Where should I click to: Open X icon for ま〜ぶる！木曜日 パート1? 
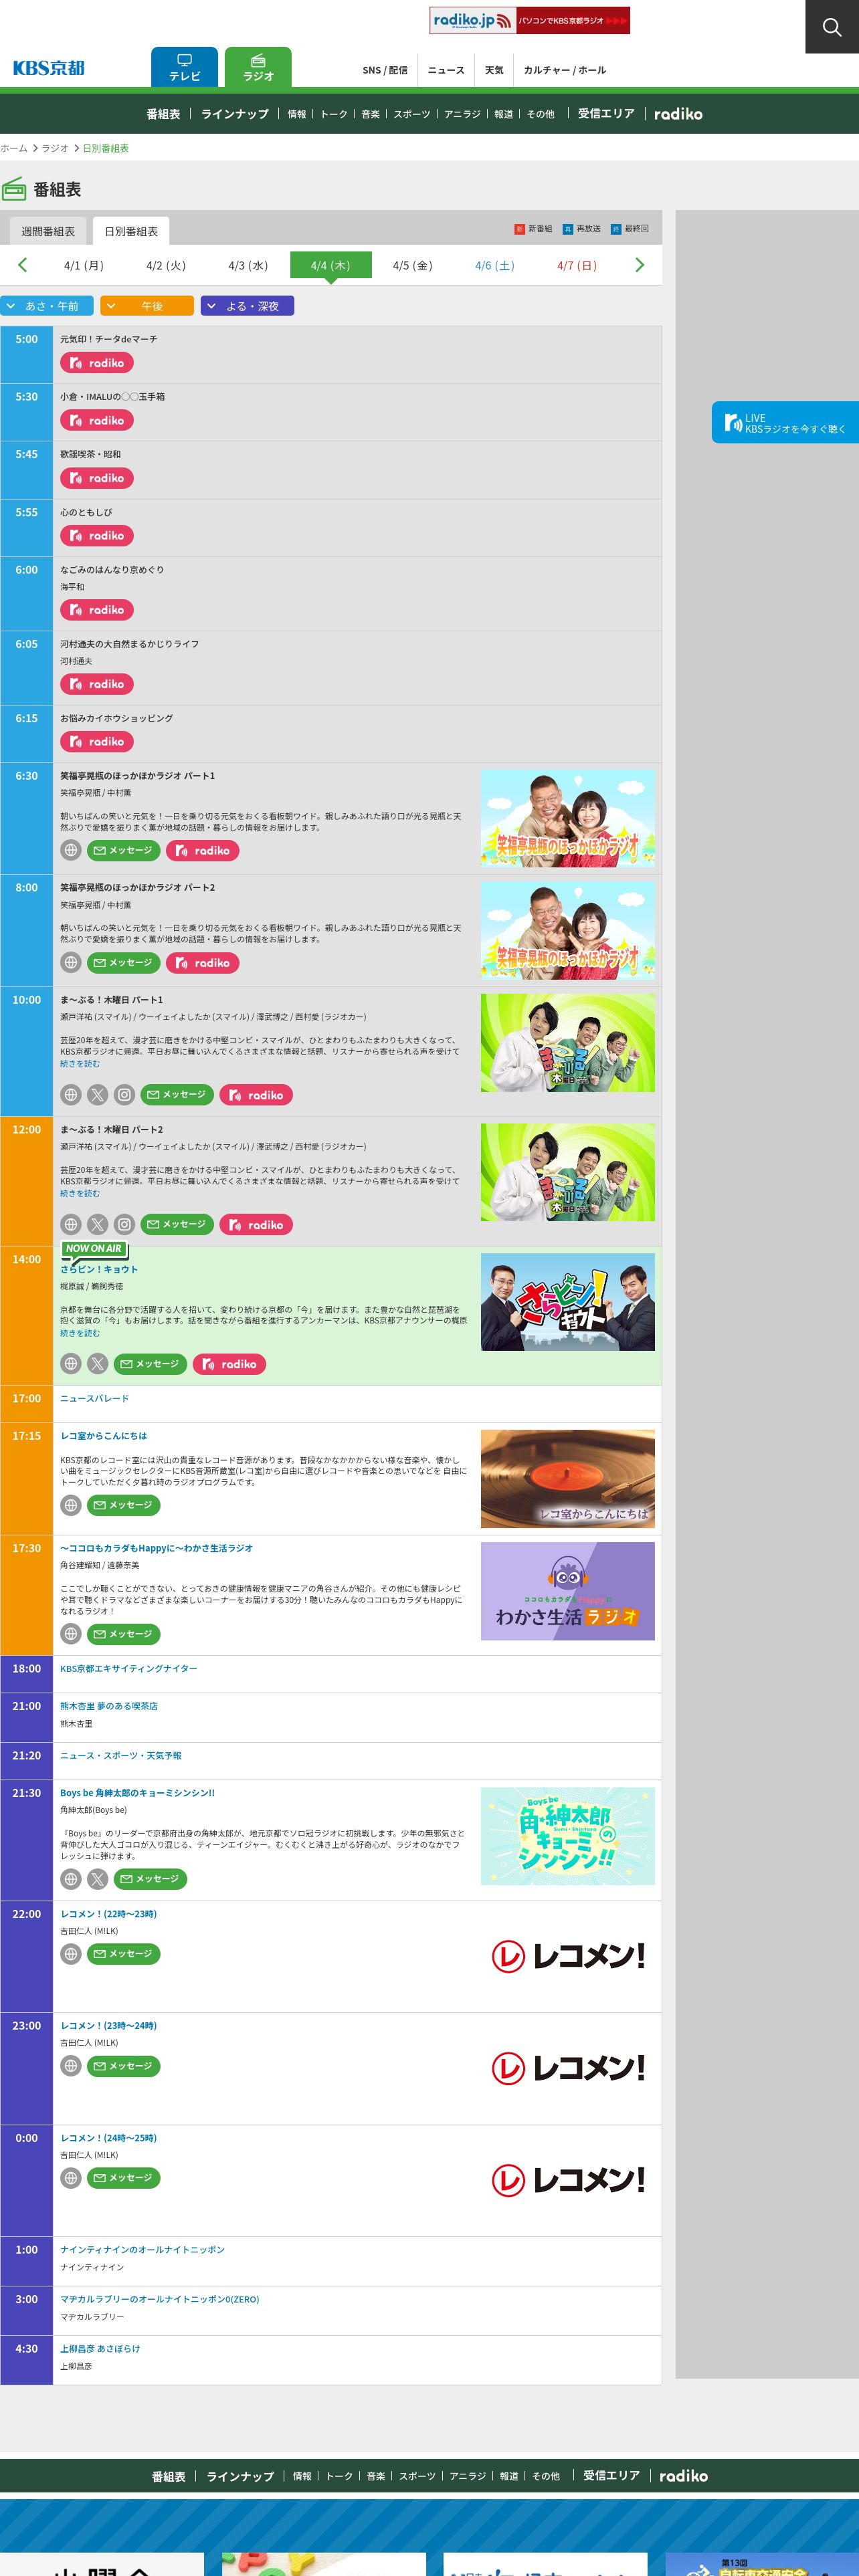point(97,1095)
